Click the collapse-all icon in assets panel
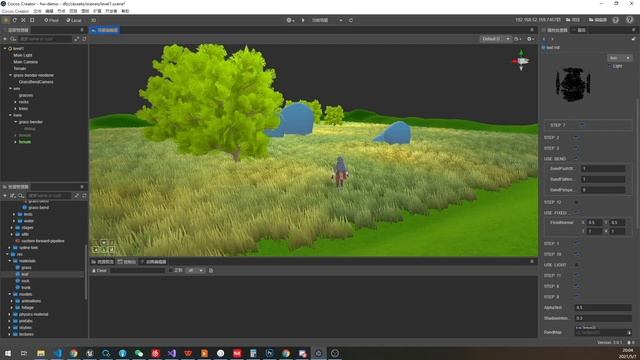Viewport: 640px width, 360px height. pyautogui.click(x=76, y=196)
